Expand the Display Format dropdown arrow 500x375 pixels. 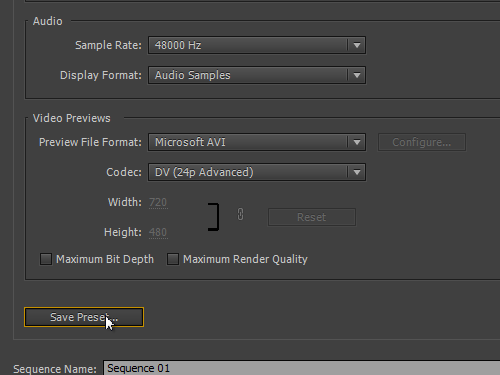click(x=357, y=75)
